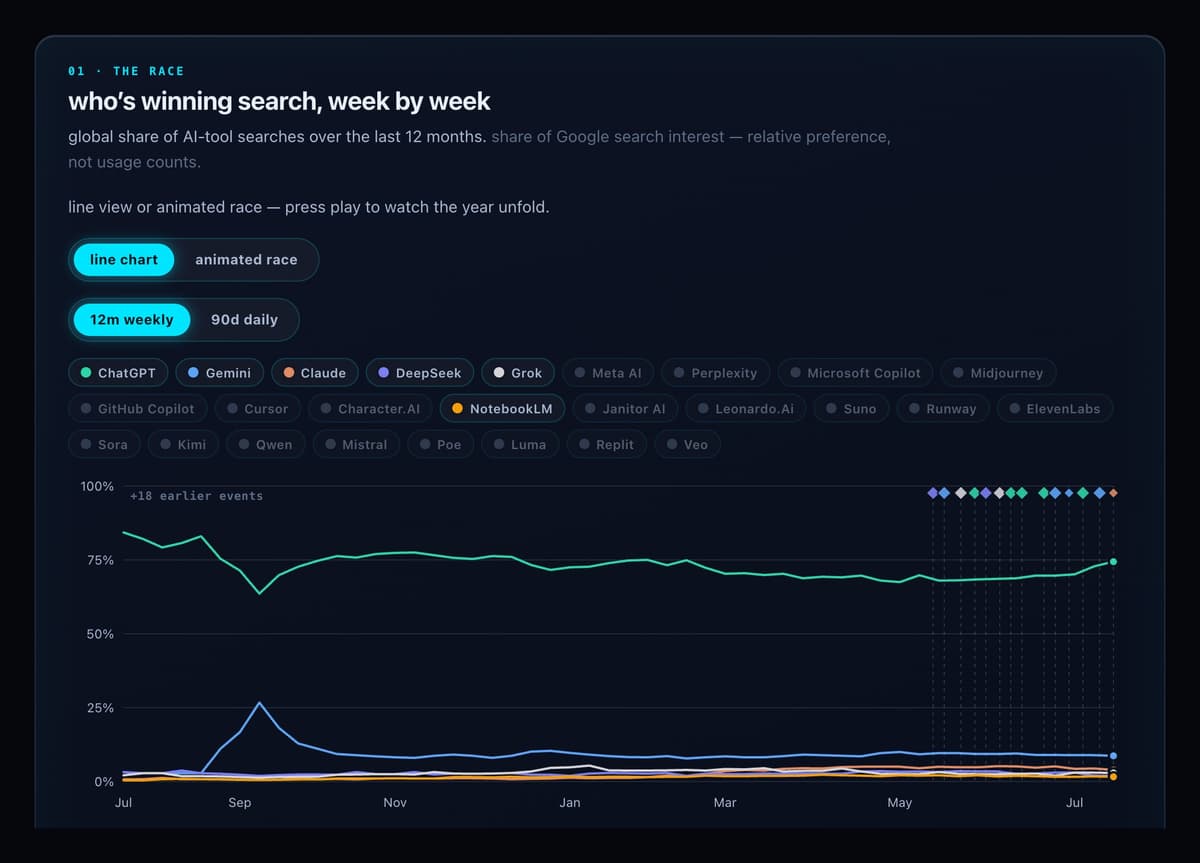The height and width of the screenshot is (863, 1200).
Task: Click the 0% y-axis label
Action: [x=104, y=782]
